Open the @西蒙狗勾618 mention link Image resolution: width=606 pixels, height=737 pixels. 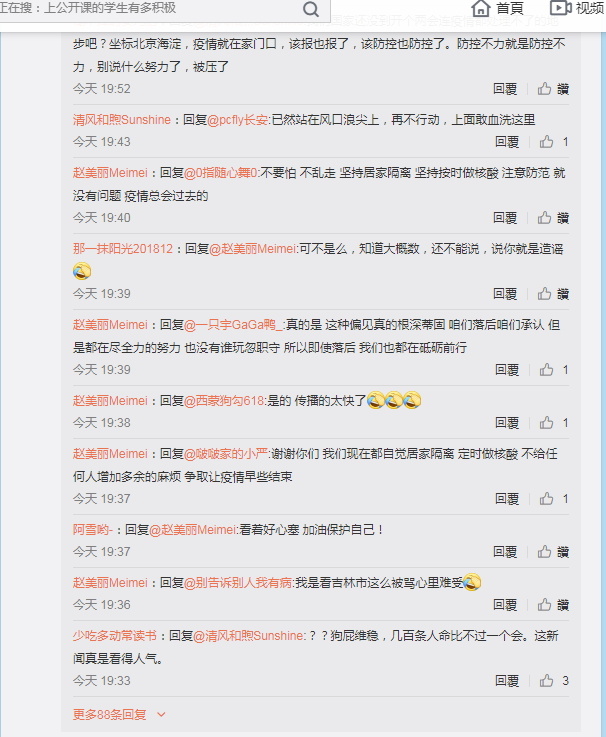pos(225,401)
